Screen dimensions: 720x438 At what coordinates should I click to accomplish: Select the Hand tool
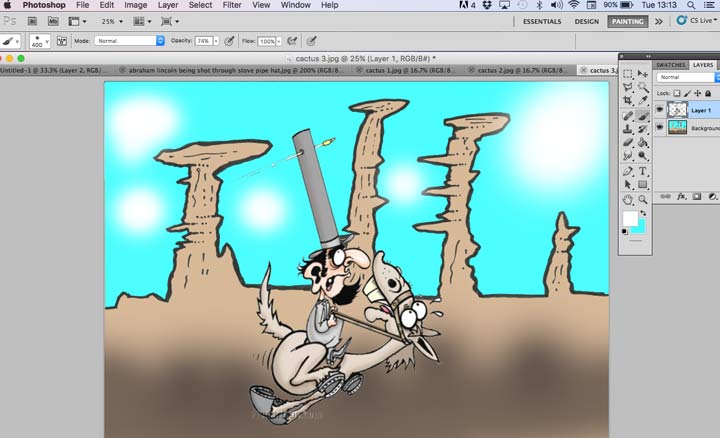628,199
